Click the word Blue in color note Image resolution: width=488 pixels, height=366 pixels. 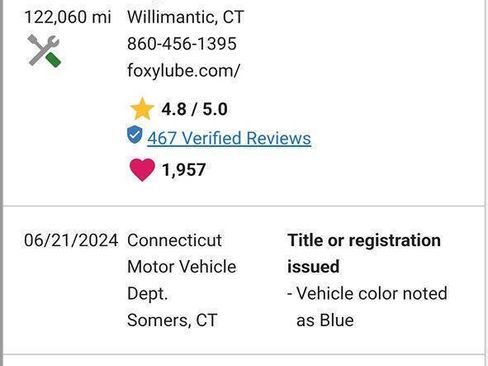337,320
